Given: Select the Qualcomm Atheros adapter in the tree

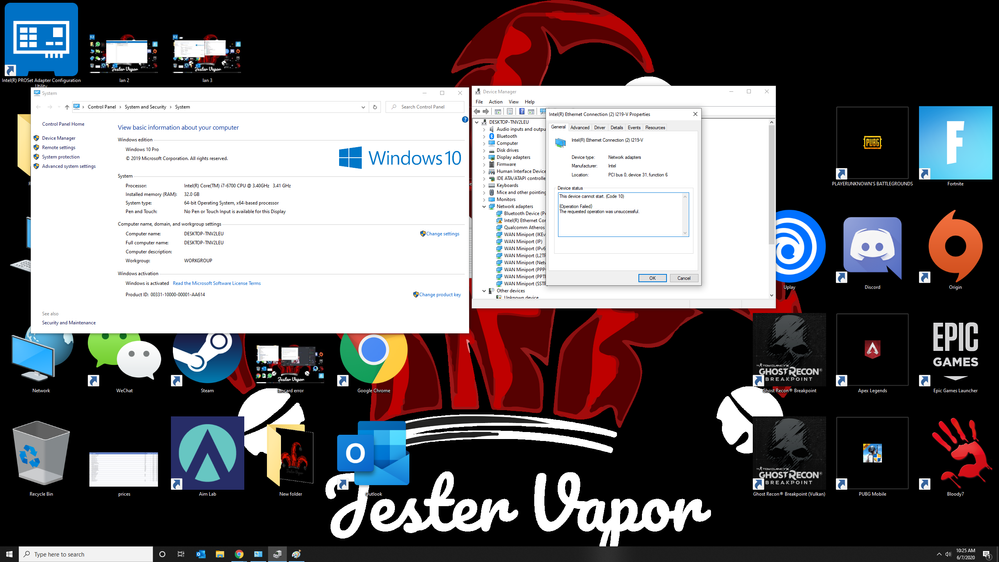Looking at the screenshot, I should coord(522,227).
